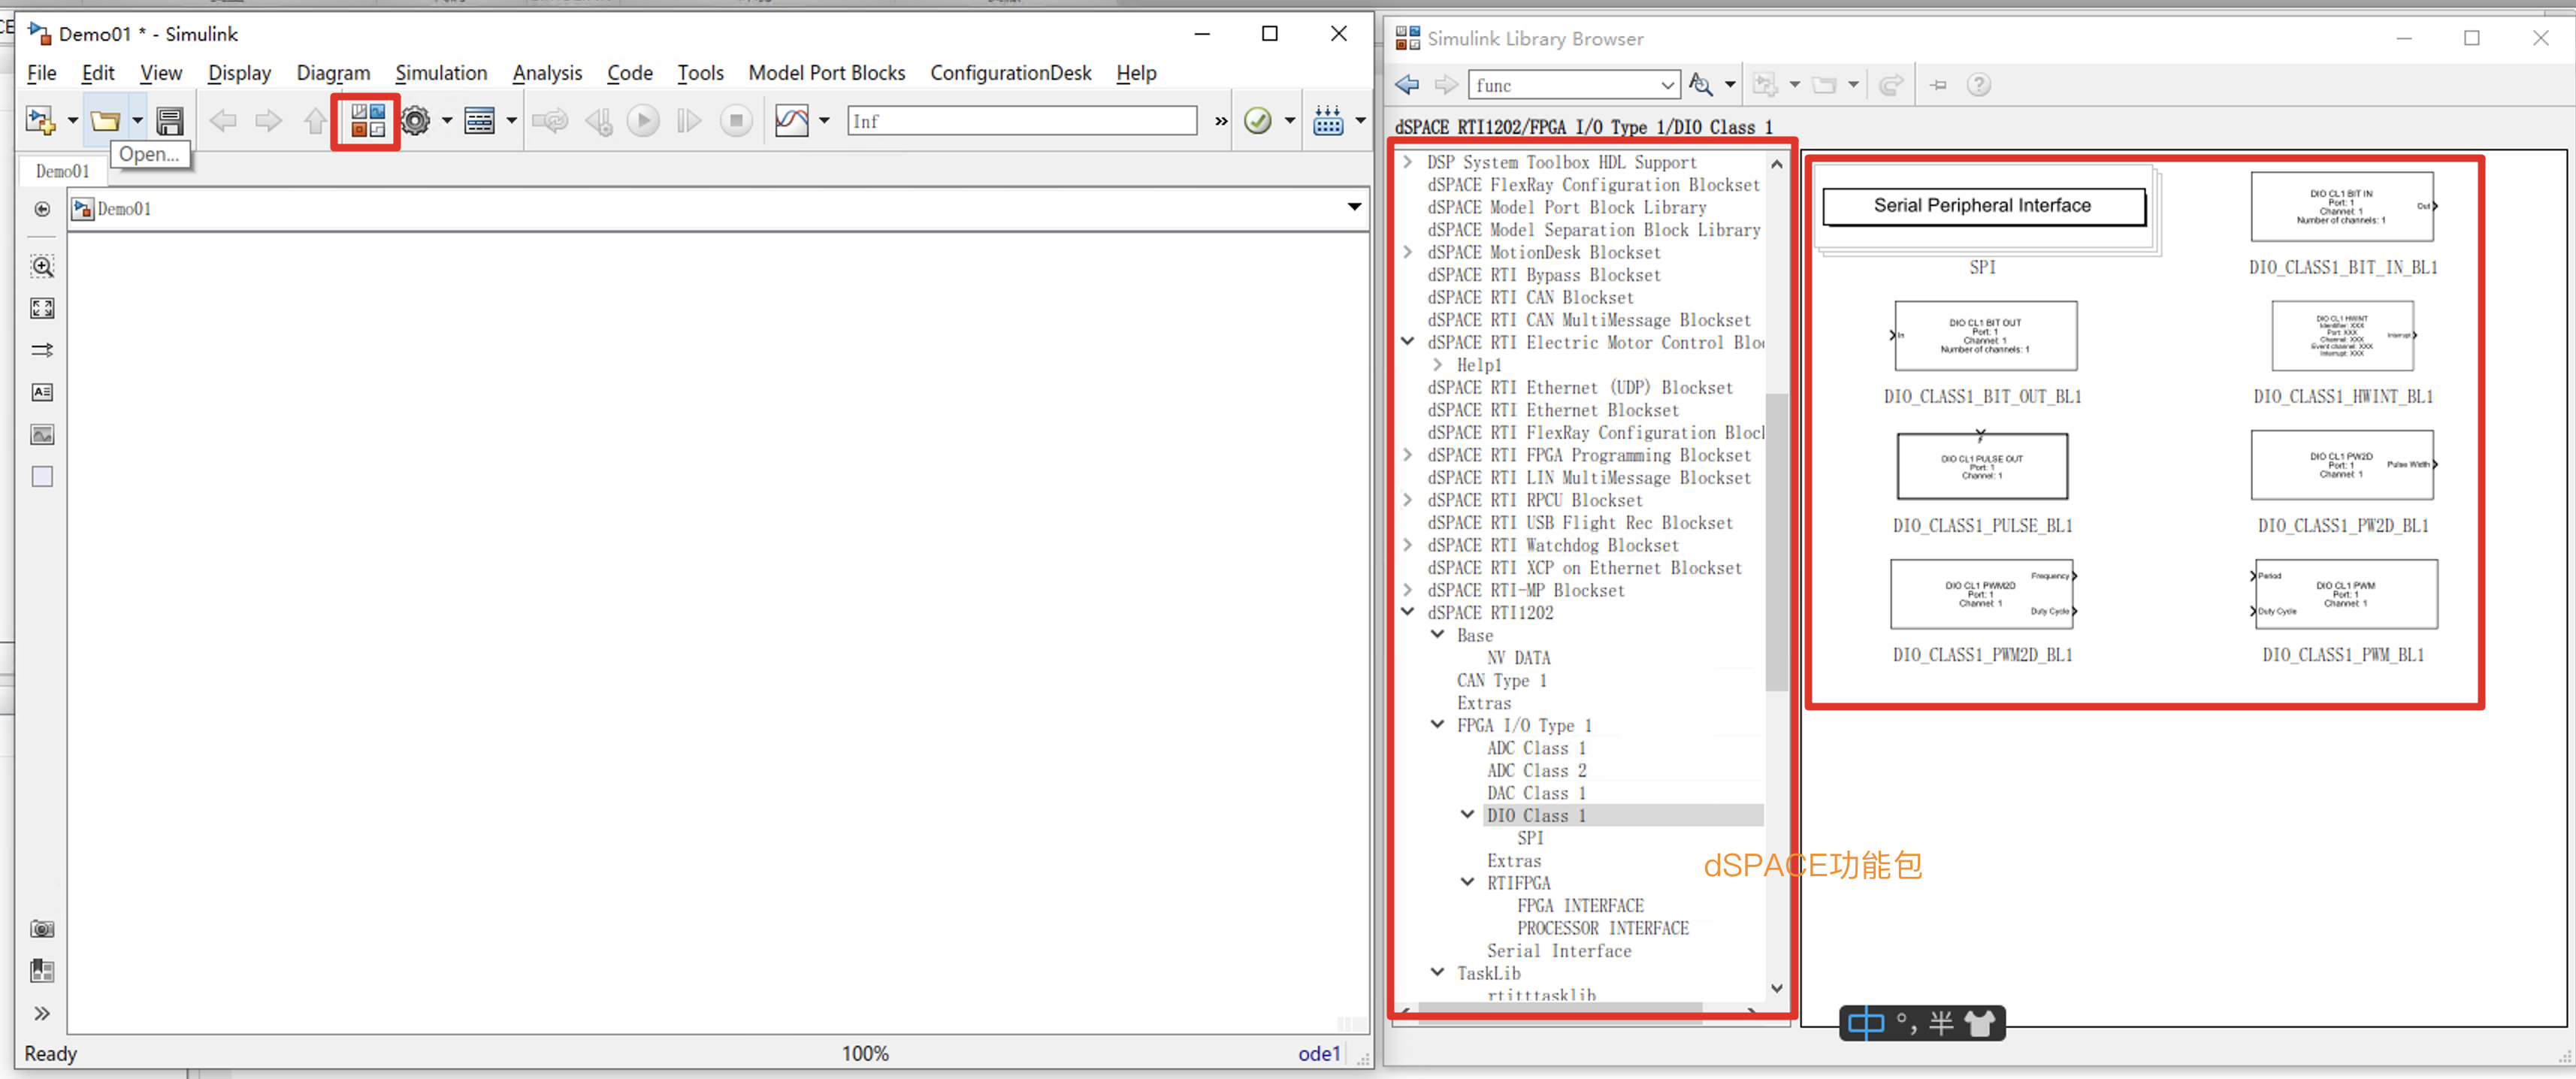
Task: Open the Model Port Blocks menu
Action: pyautogui.click(x=826, y=73)
